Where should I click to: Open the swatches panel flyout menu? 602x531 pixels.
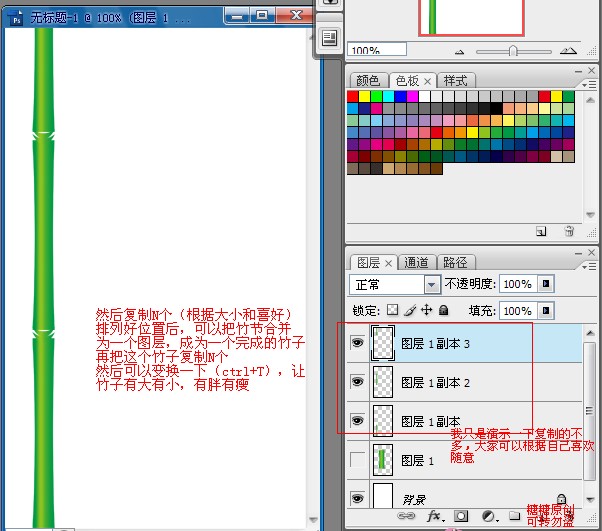tap(589, 84)
